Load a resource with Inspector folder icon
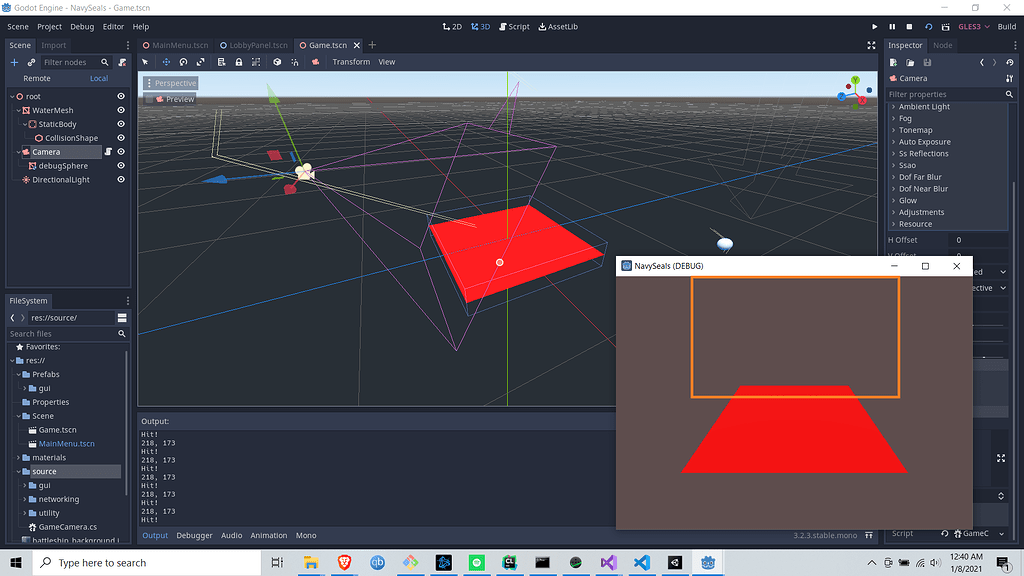The image size is (1024, 576). click(x=910, y=63)
